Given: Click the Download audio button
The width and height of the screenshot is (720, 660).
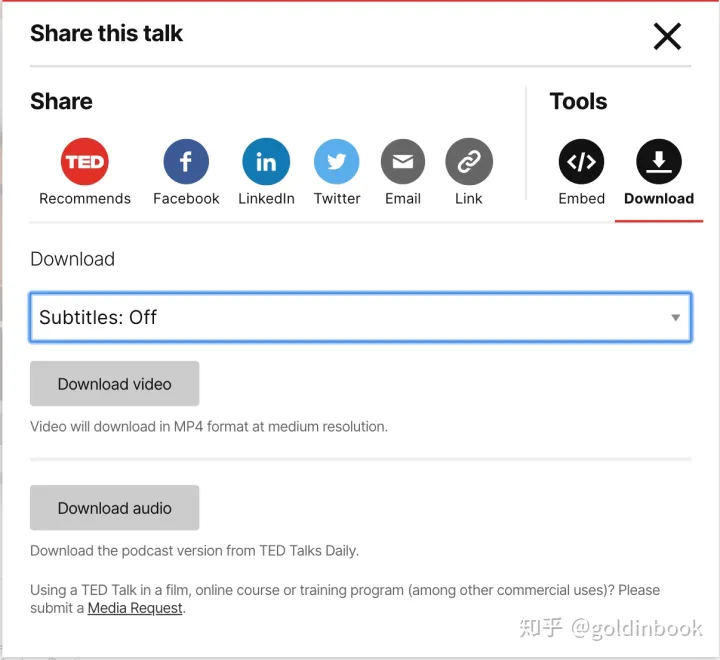Looking at the screenshot, I should click(x=114, y=508).
